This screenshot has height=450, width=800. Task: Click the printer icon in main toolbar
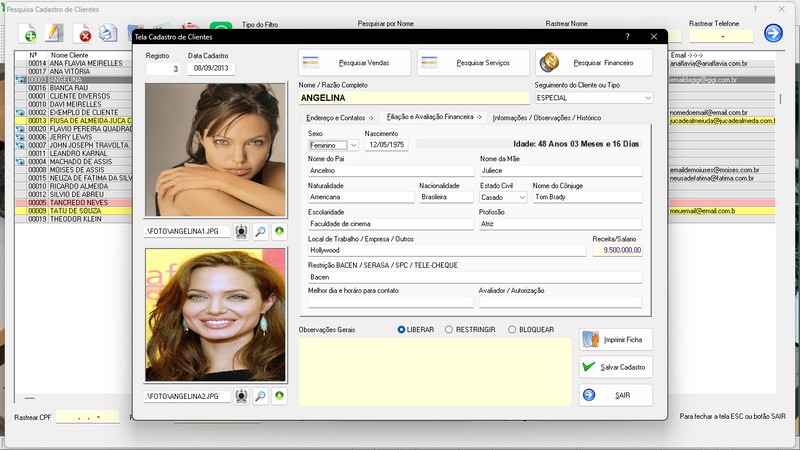point(108,35)
